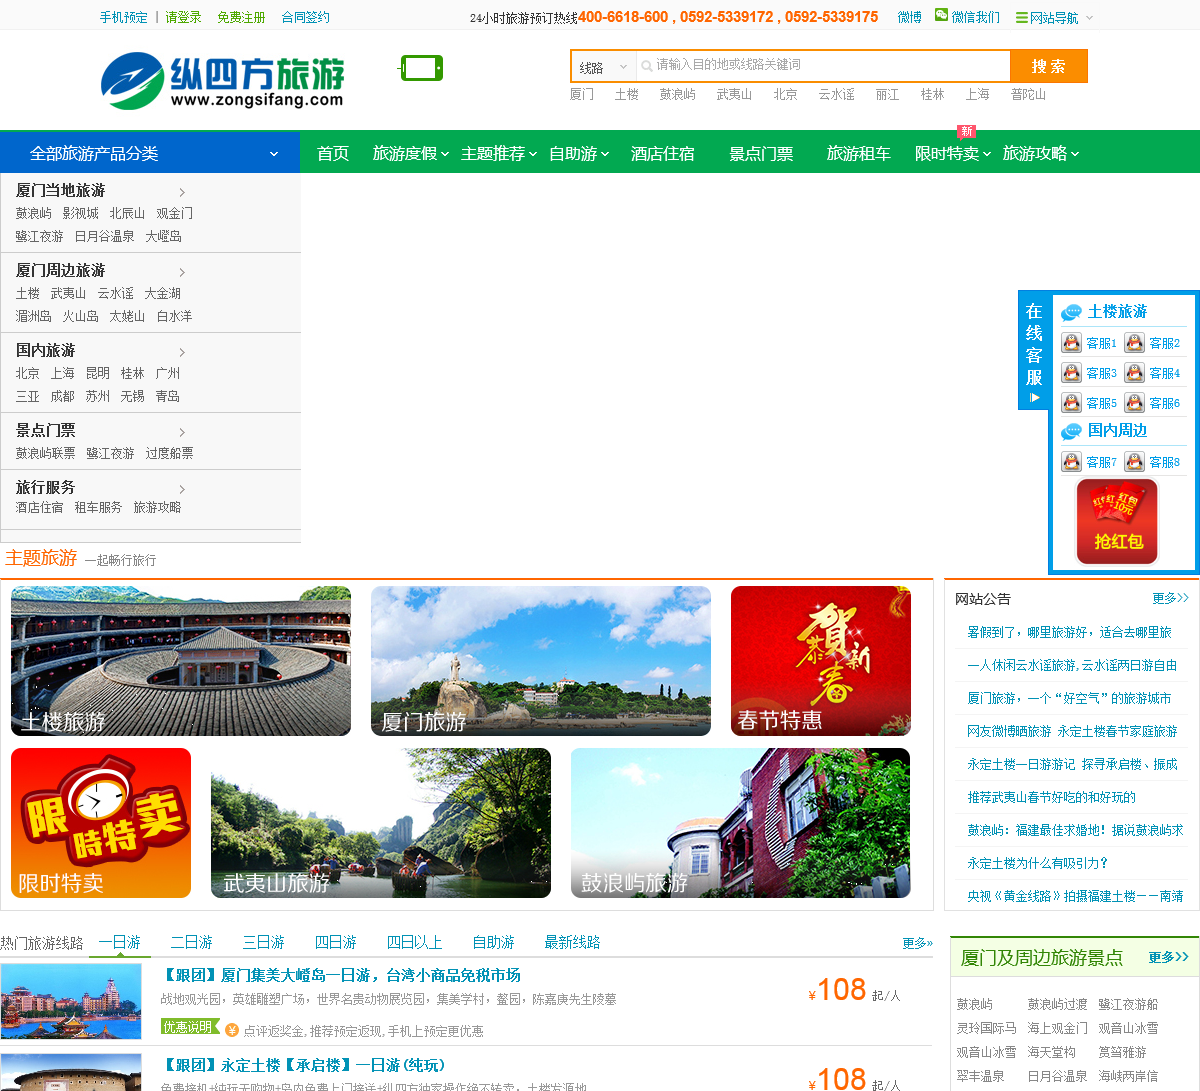Click the 优惠说明 green tag
1200x1091 pixels.
pyautogui.click(x=189, y=1027)
